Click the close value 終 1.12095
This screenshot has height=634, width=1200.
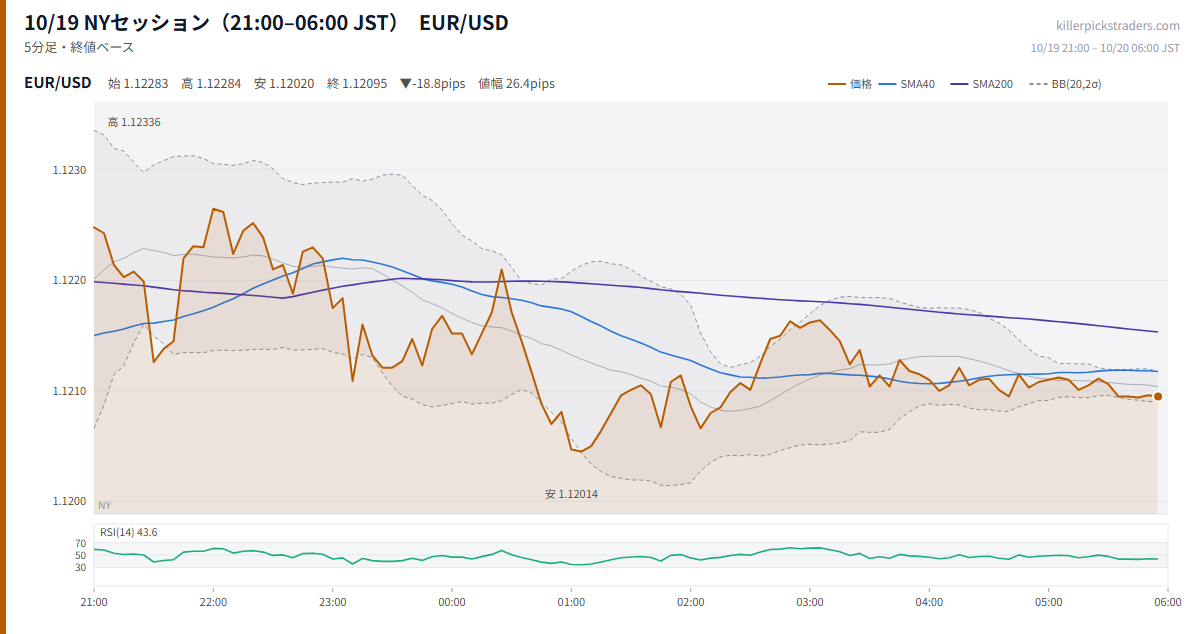coord(357,84)
